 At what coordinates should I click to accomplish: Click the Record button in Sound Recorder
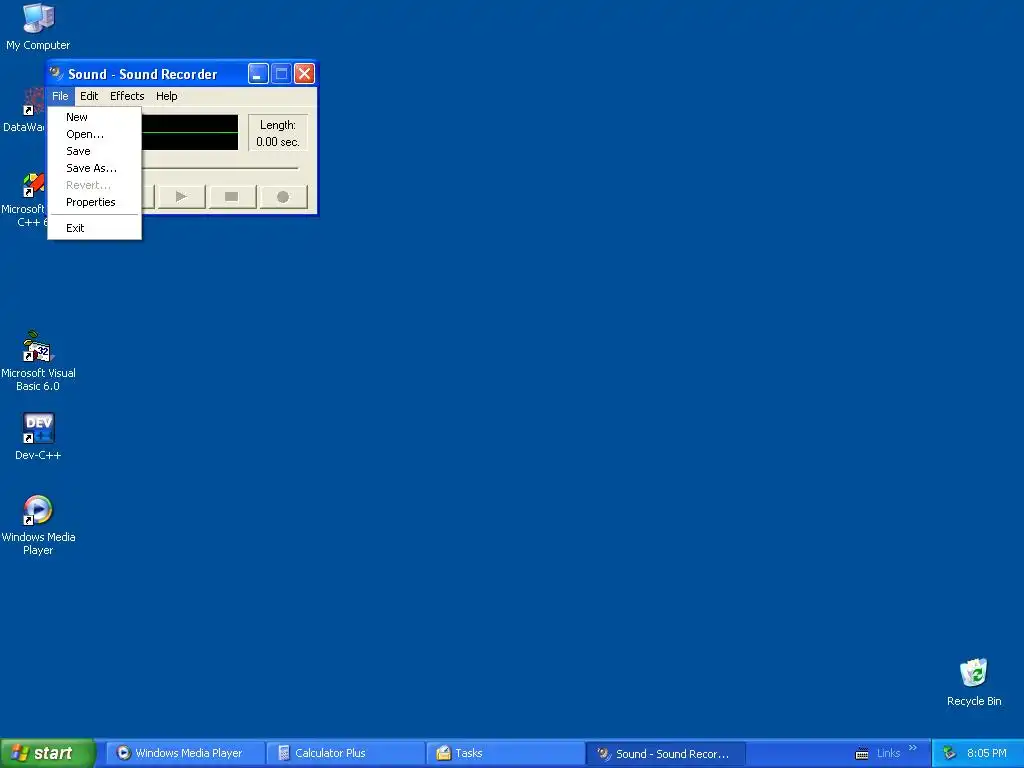click(x=283, y=197)
